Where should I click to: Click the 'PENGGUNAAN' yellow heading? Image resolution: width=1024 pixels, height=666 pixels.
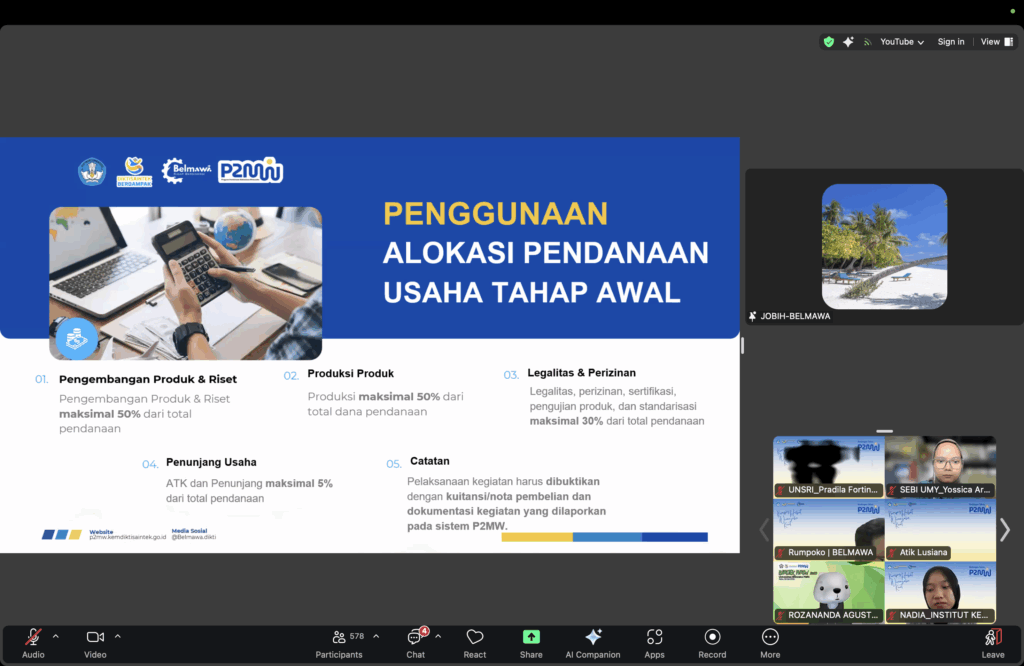(496, 214)
